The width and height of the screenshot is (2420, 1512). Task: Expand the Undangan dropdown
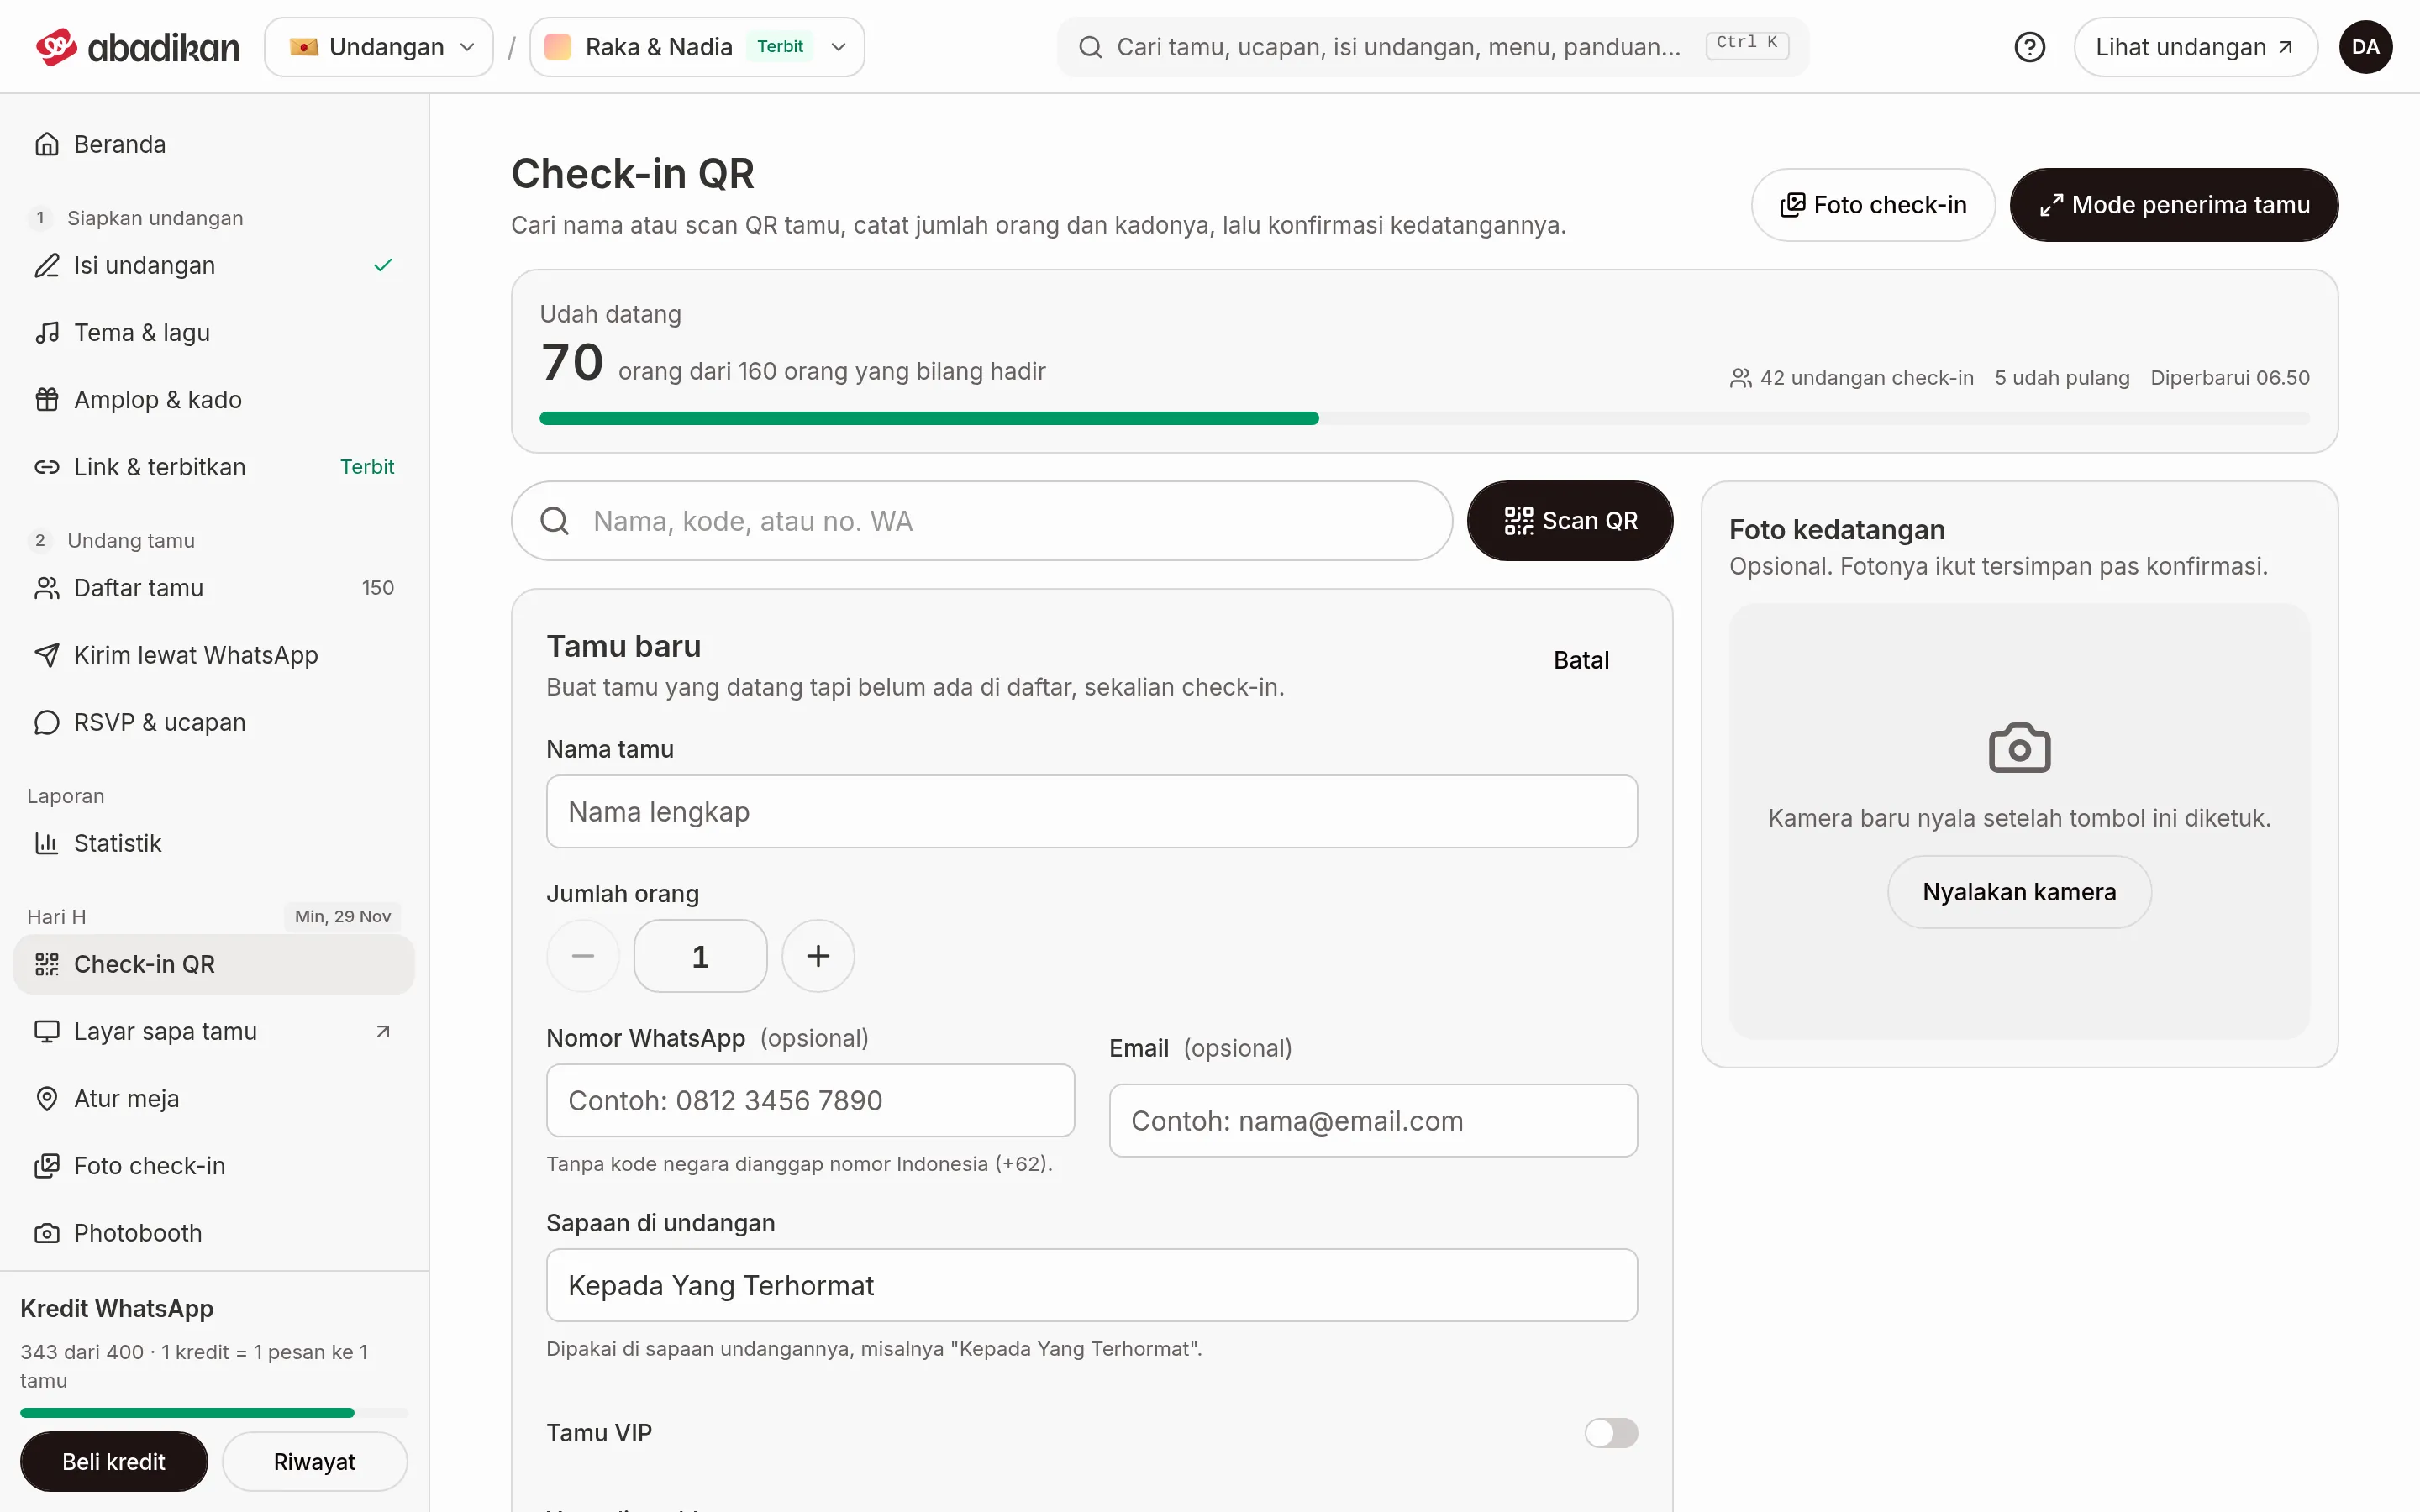pyautogui.click(x=379, y=47)
